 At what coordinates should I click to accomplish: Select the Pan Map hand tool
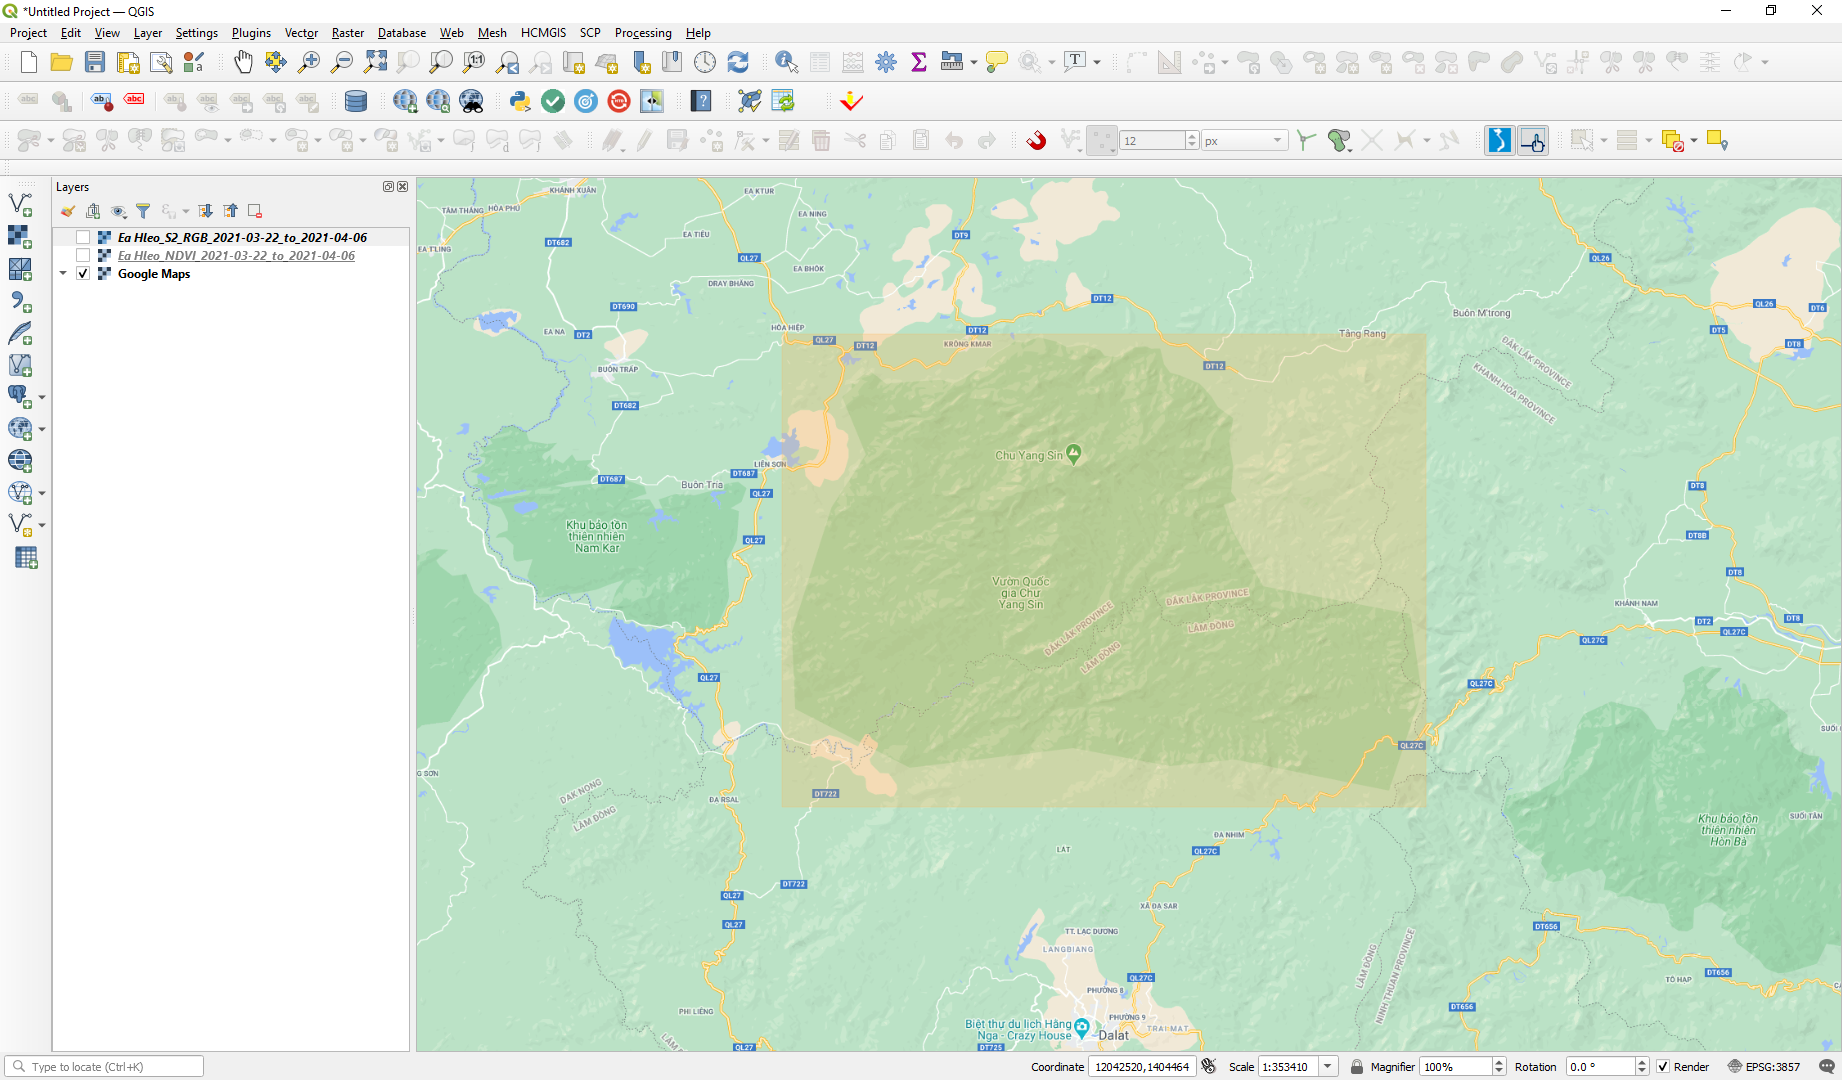243,62
